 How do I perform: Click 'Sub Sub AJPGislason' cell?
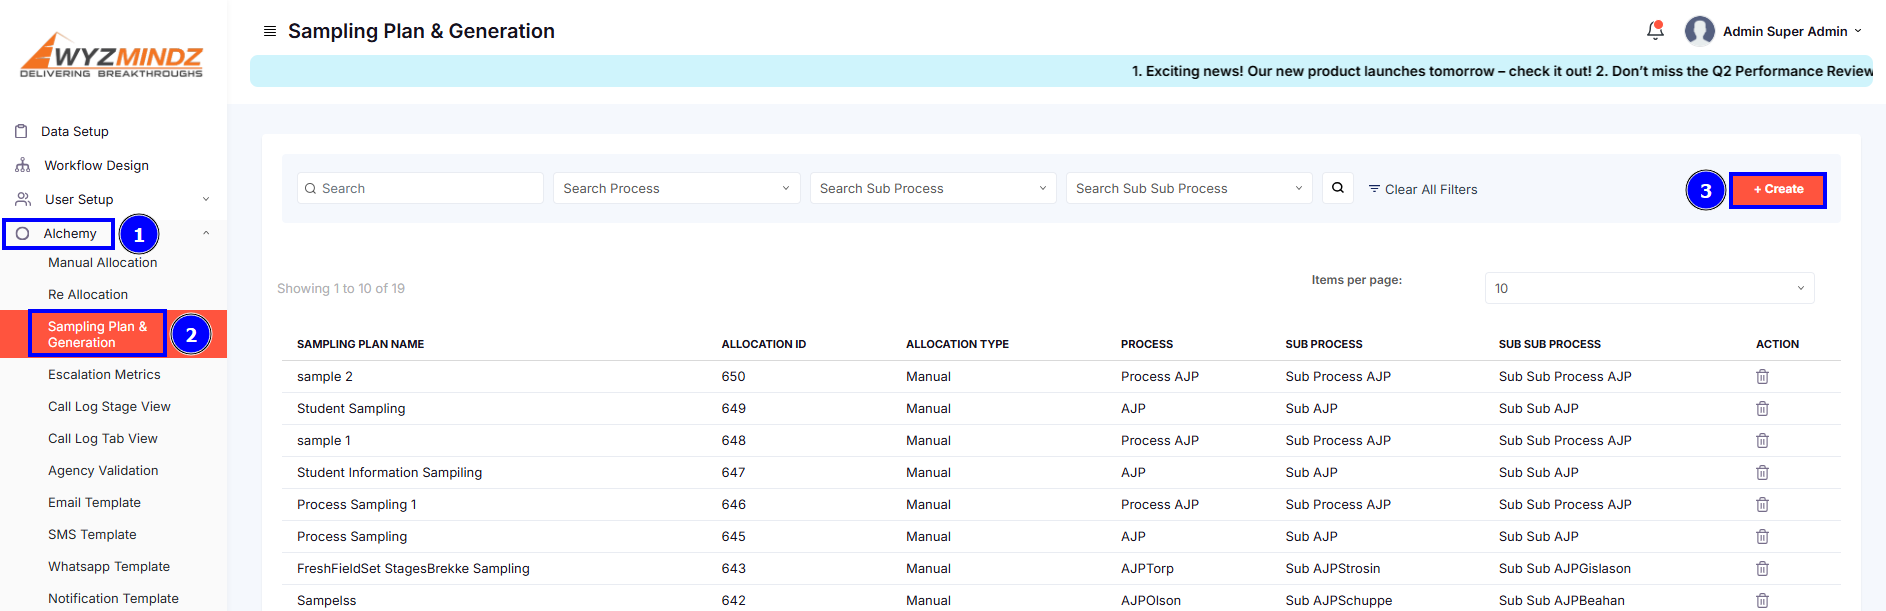[1565, 569]
